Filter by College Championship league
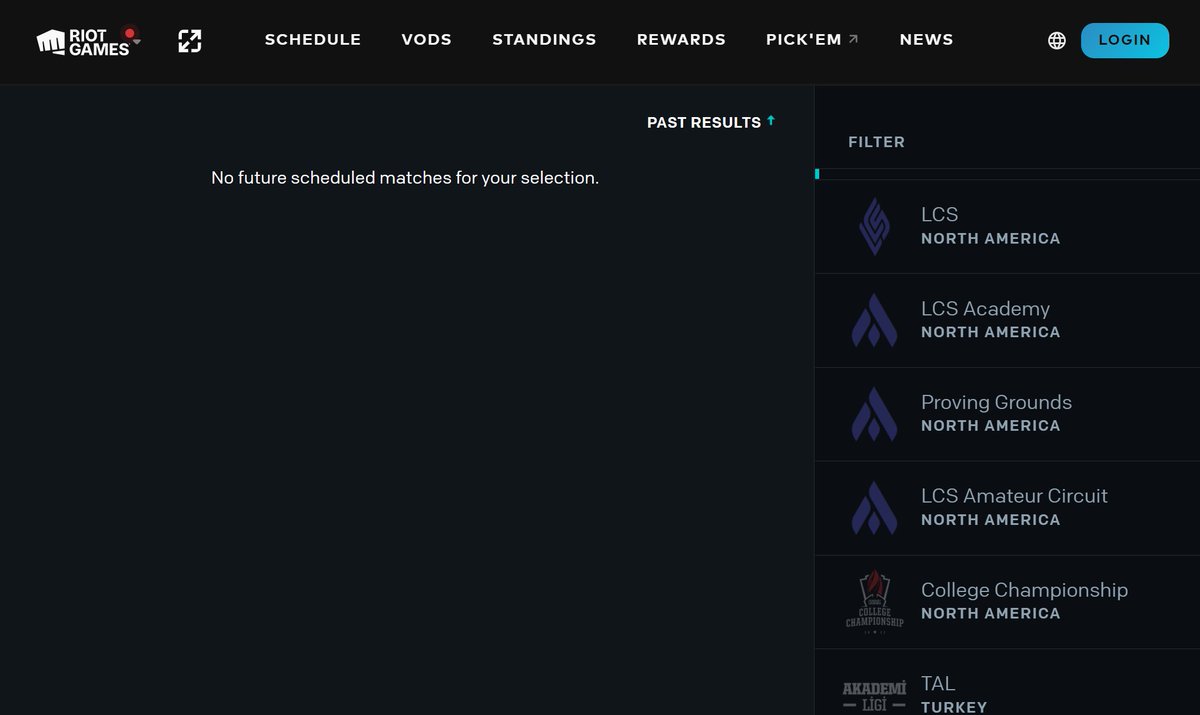1200x715 pixels. click(1007, 602)
